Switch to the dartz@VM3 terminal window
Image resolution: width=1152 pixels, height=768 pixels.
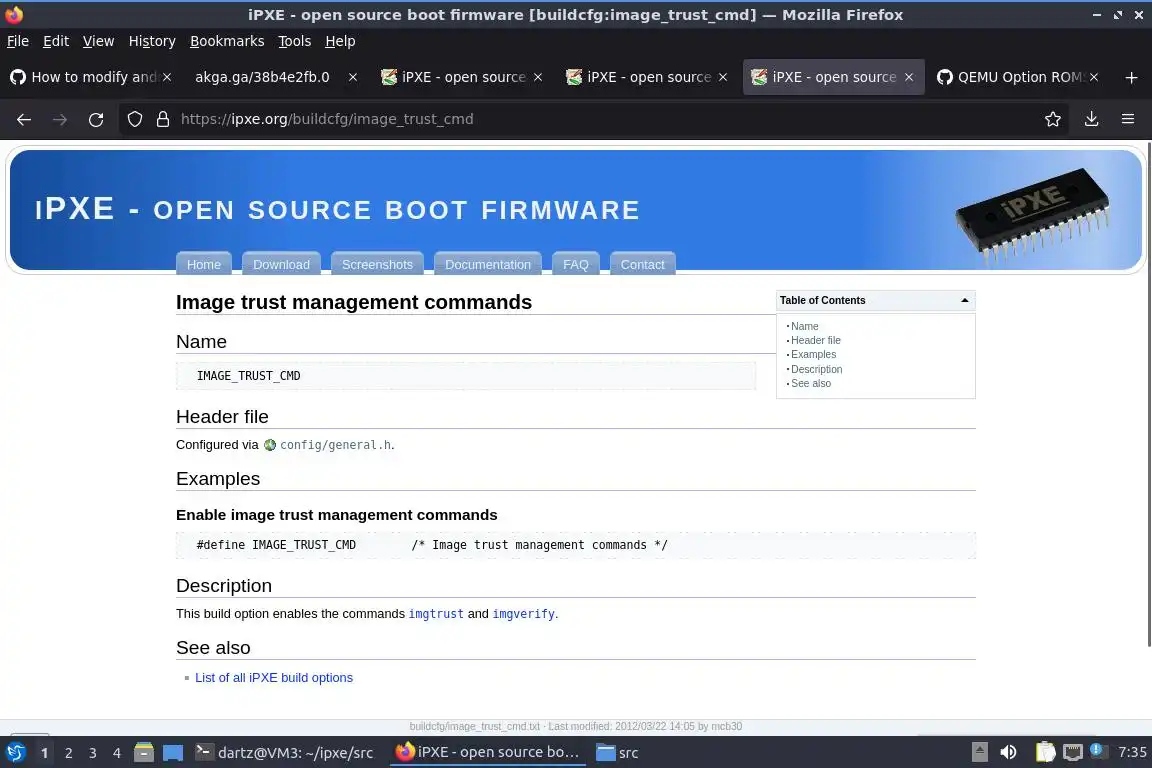coord(285,753)
